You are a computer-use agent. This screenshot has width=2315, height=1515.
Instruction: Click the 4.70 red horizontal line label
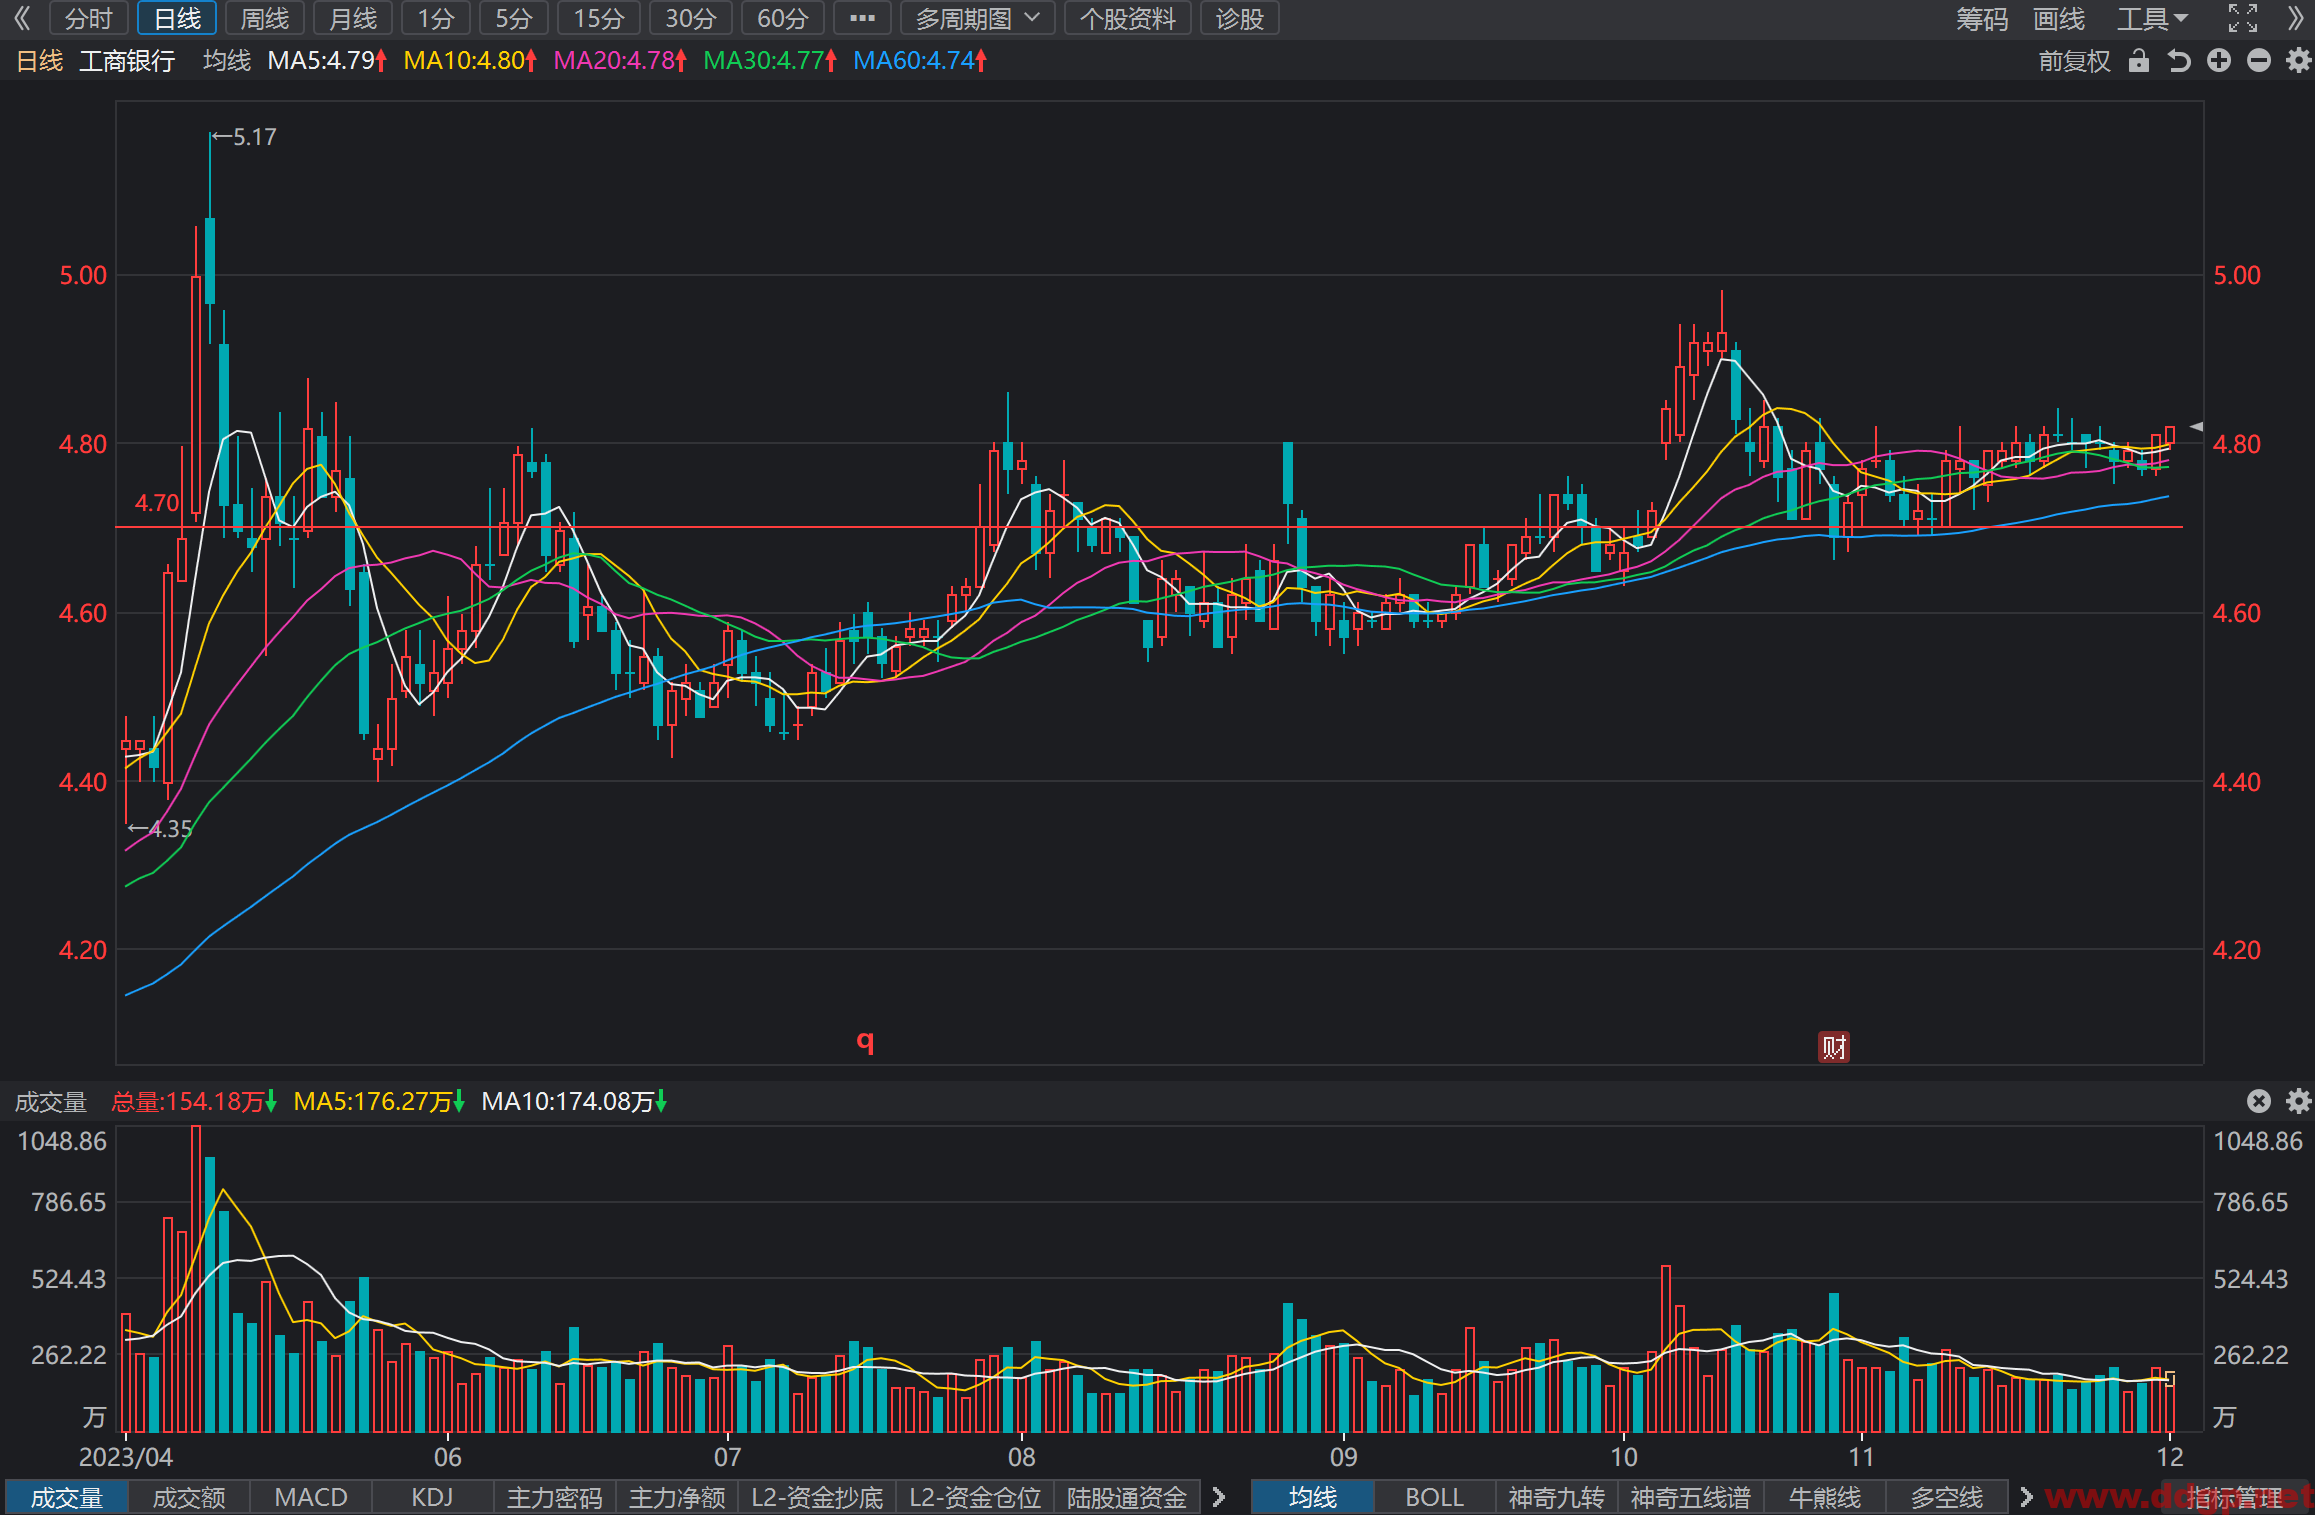click(157, 503)
